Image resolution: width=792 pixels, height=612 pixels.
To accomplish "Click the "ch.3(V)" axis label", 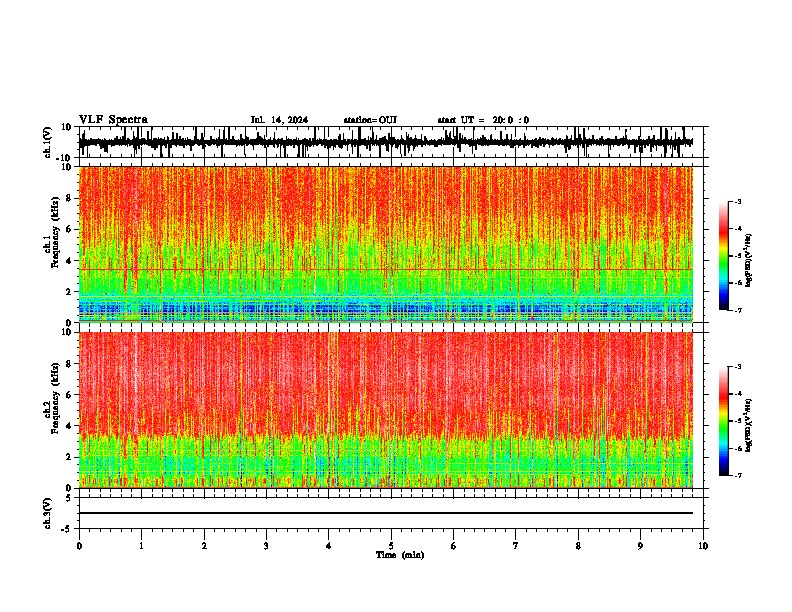I will (48, 513).
